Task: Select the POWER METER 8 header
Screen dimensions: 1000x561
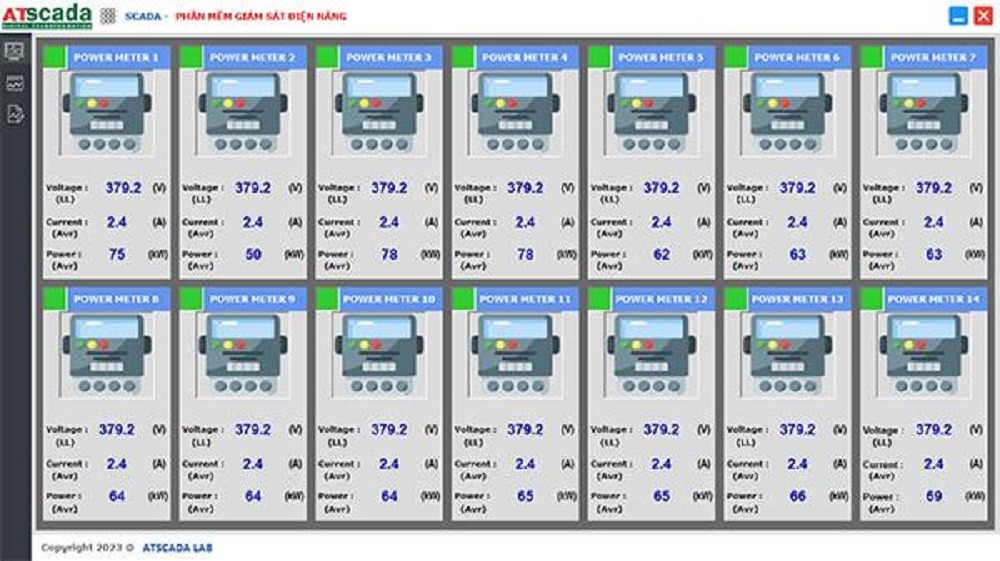Action: coord(118,298)
